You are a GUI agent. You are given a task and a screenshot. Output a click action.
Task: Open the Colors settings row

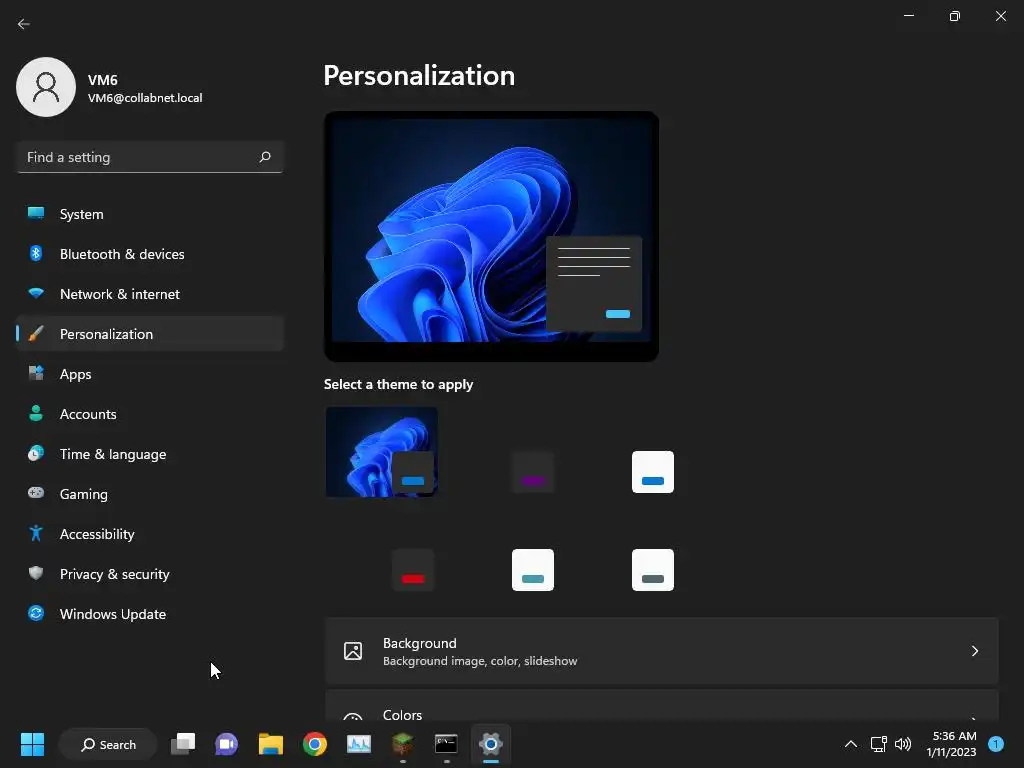pos(662,706)
